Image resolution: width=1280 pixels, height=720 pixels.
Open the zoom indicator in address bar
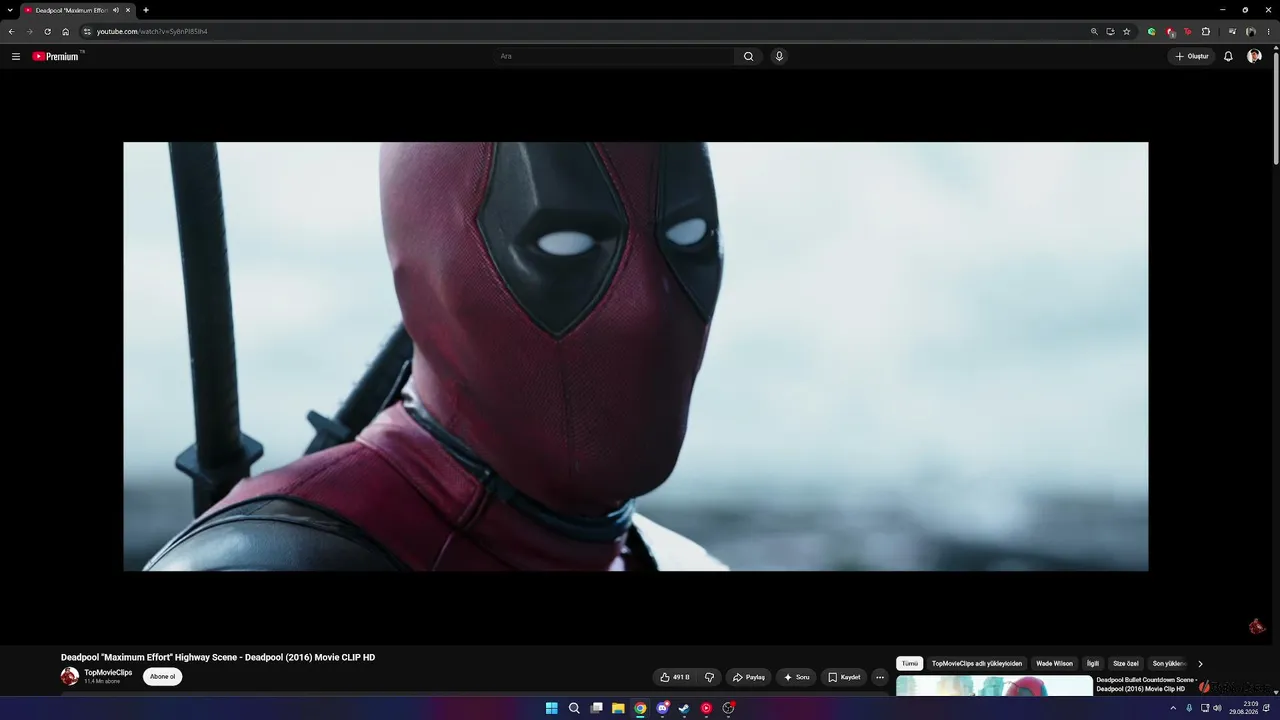[1094, 31]
